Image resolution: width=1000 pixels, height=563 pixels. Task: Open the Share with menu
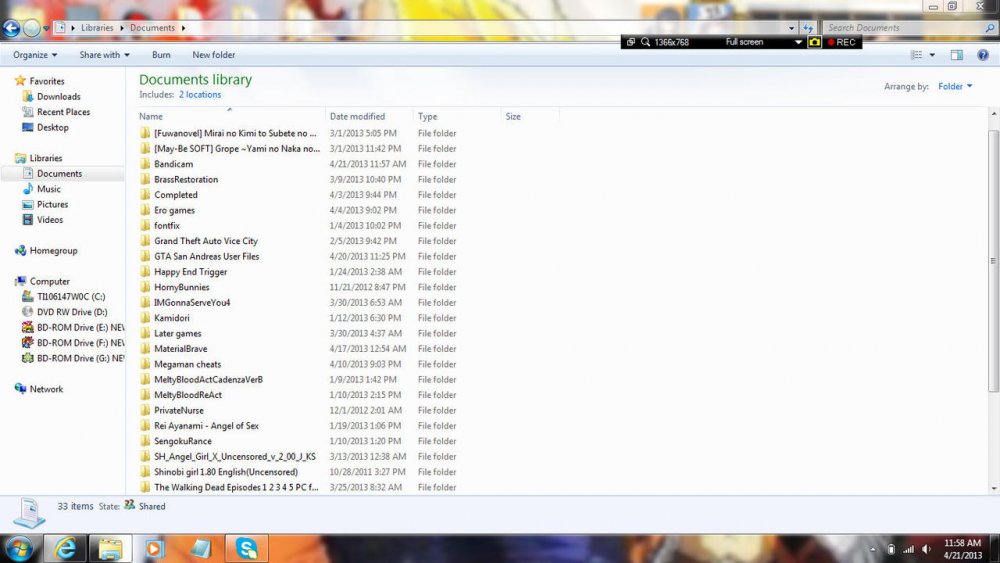coord(104,55)
